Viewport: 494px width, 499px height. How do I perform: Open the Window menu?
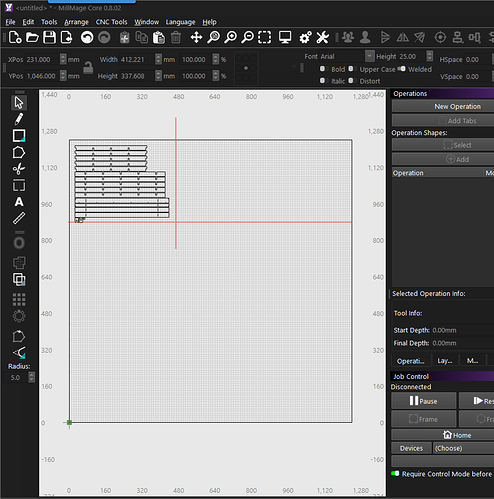pyautogui.click(x=146, y=22)
